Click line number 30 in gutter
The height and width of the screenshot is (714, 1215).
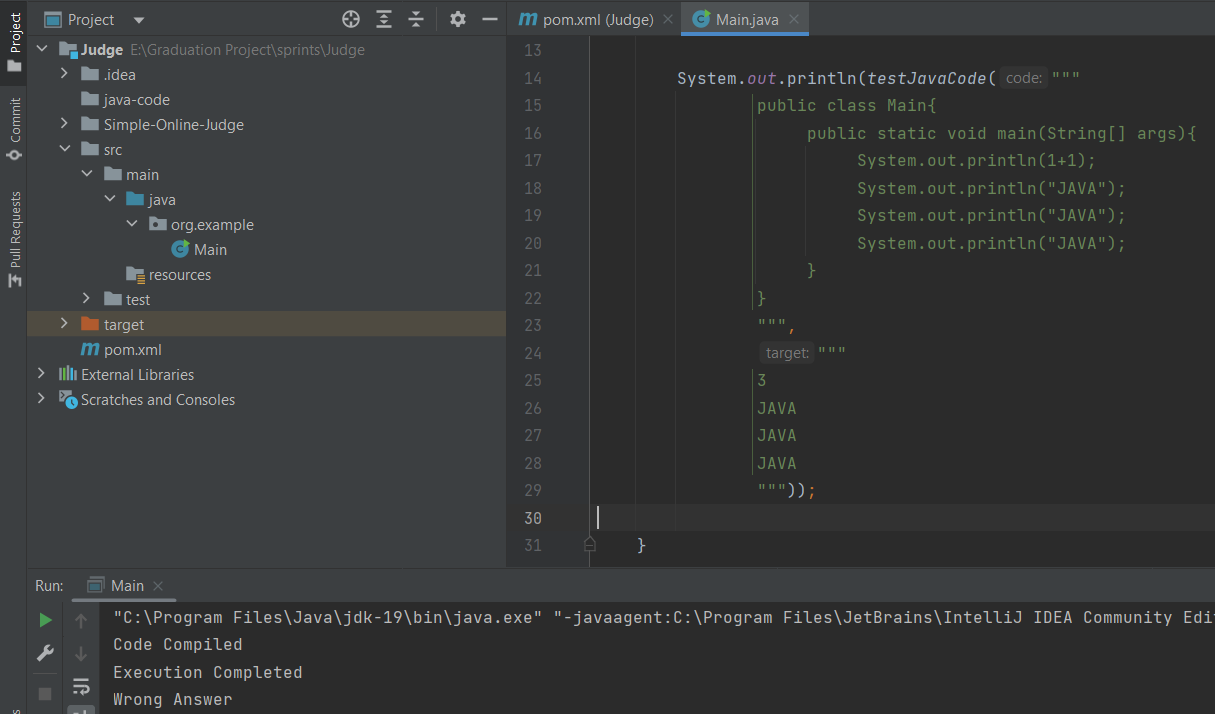click(531, 518)
